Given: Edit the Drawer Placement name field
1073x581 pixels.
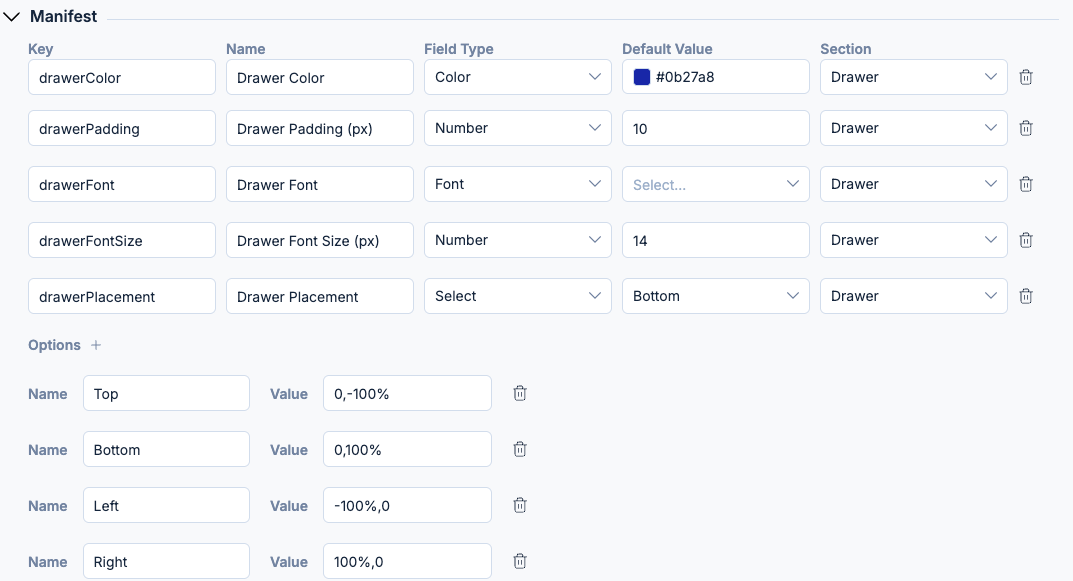Looking at the screenshot, I should tap(320, 296).
